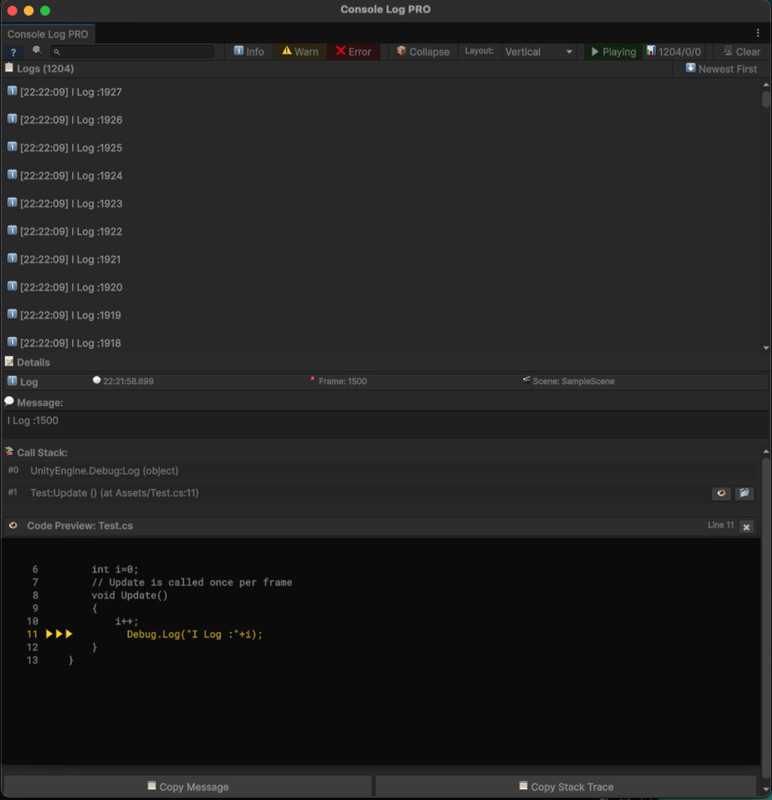Screen dimensions: 772x800
Task: Click details panel scrollbar track
Action: pos(766,620)
